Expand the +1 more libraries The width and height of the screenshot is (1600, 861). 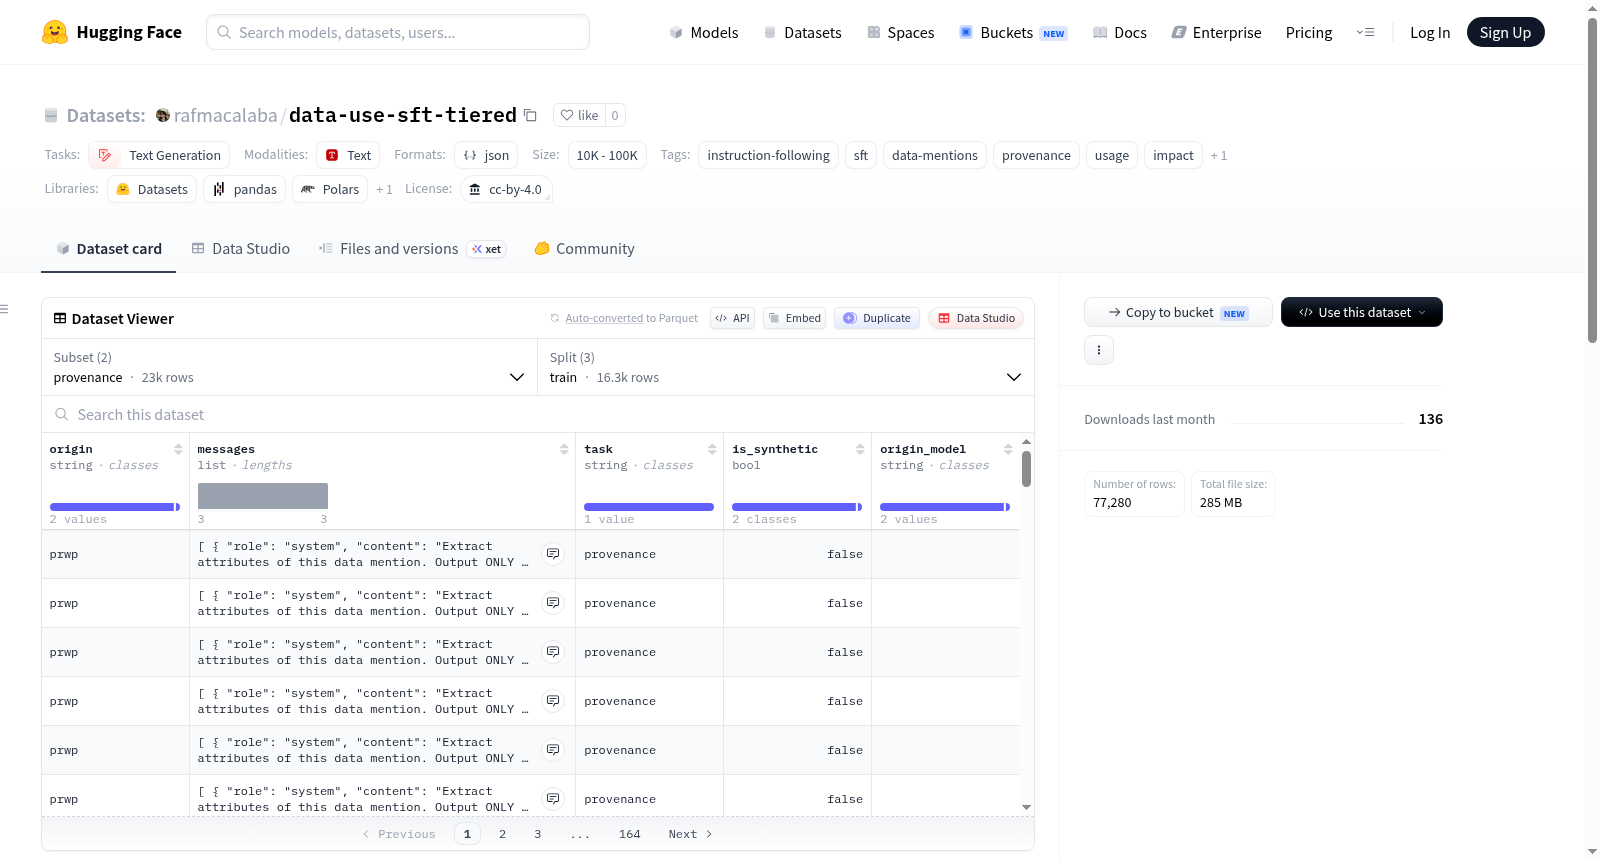pos(384,189)
